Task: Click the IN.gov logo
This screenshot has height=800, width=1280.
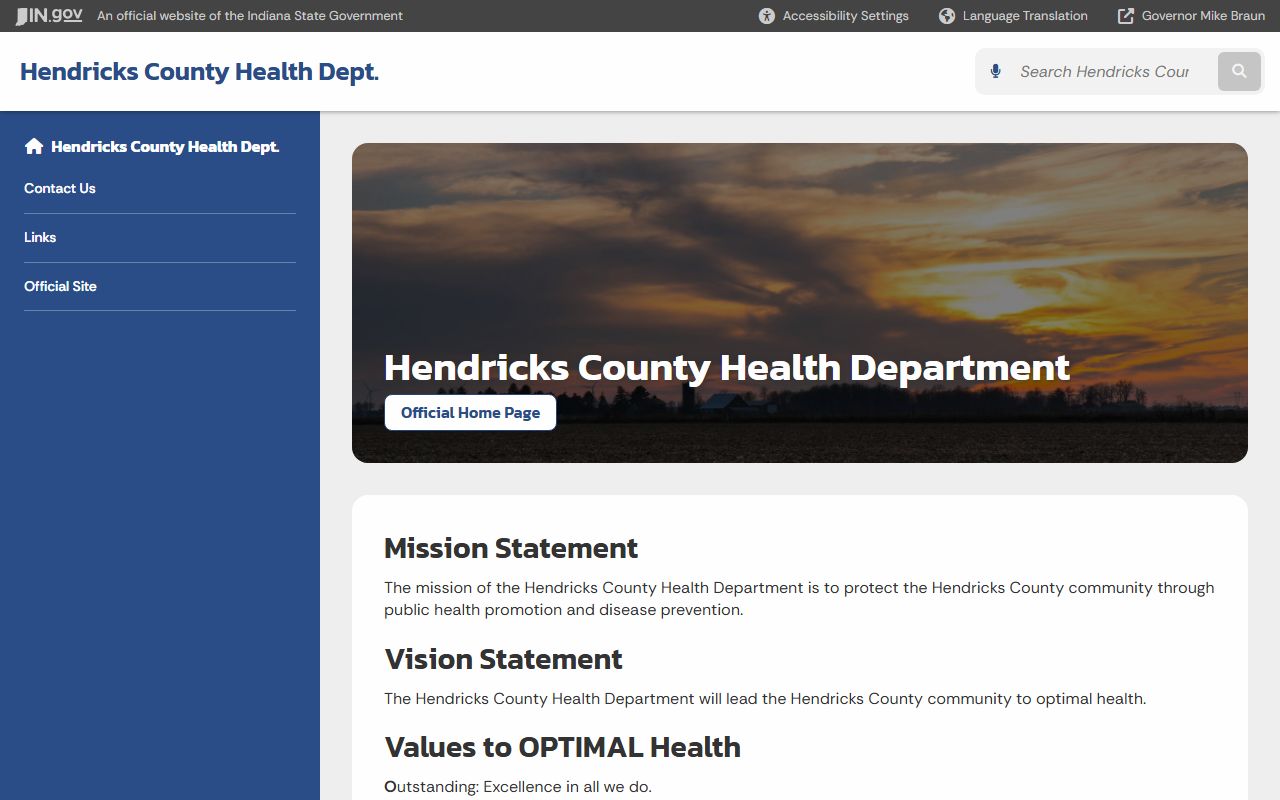Action: tap(49, 16)
